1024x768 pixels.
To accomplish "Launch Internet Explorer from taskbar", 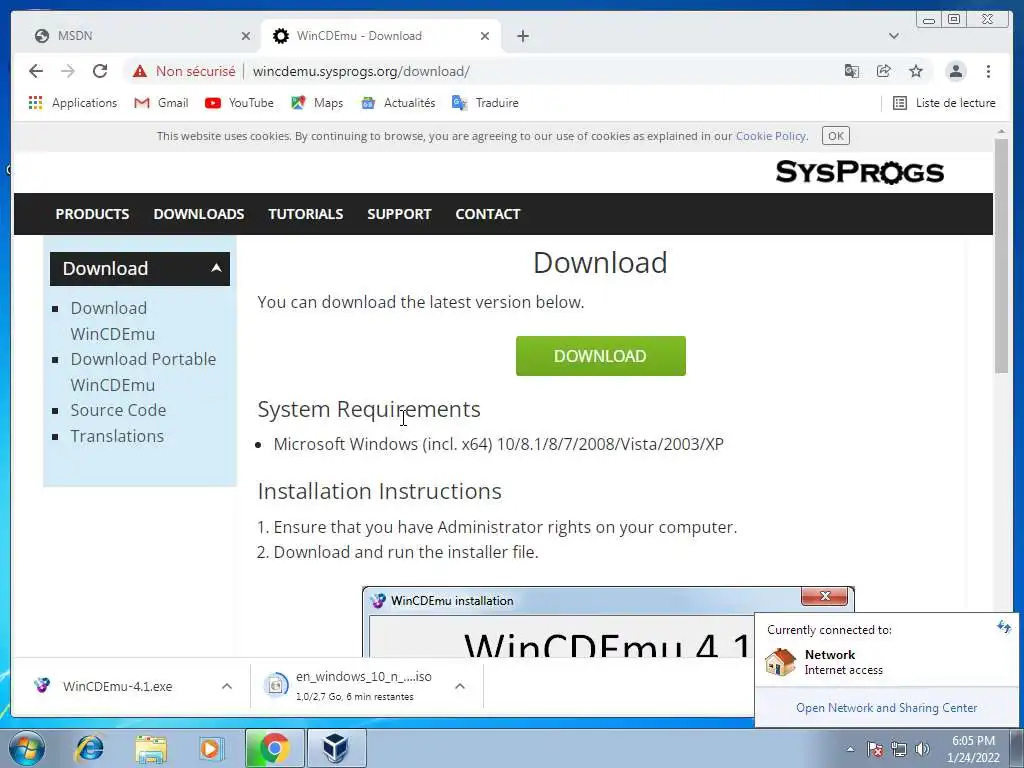I will tap(89, 748).
